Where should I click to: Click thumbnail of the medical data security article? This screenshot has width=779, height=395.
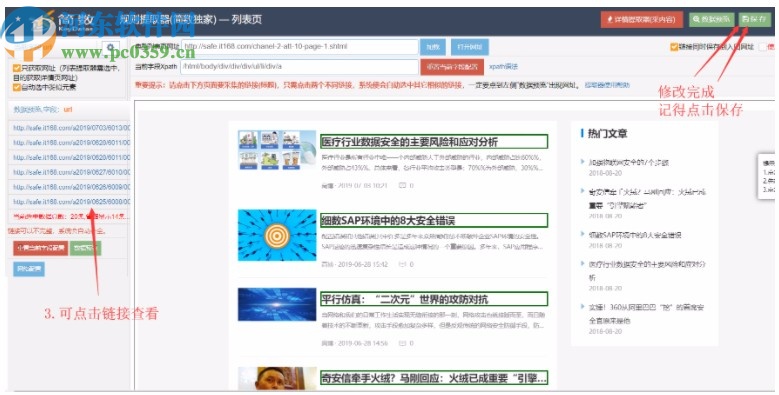(277, 151)
